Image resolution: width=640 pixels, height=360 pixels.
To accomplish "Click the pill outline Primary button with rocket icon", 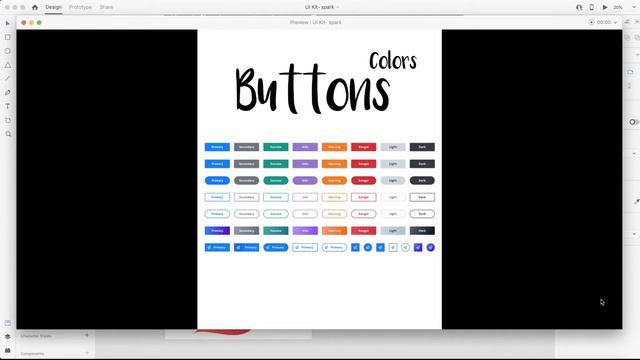I will pos(334,247).
